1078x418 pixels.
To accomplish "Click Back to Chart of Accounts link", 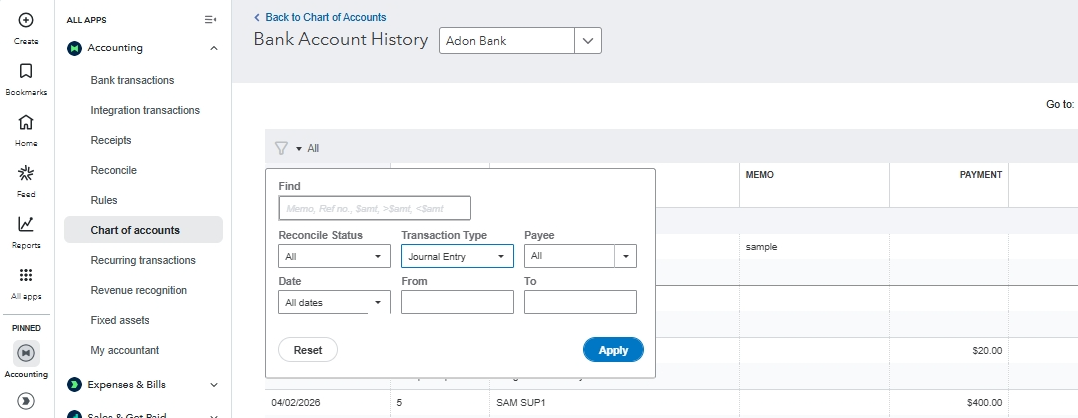I will click(320, 17).
